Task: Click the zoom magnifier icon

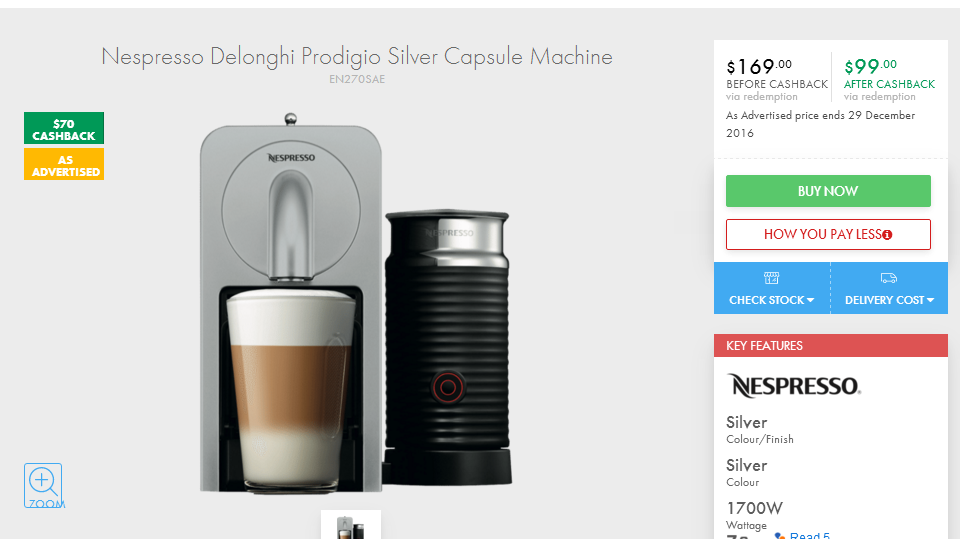Action: [43, 486]
